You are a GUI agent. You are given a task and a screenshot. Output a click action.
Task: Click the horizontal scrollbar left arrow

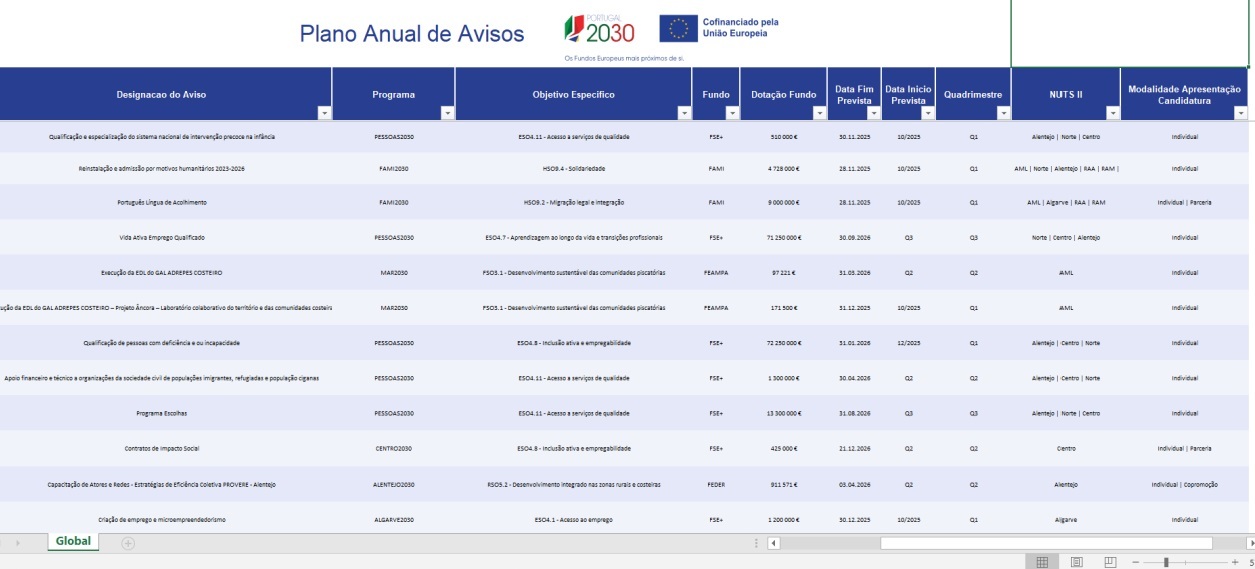[773, 543]
